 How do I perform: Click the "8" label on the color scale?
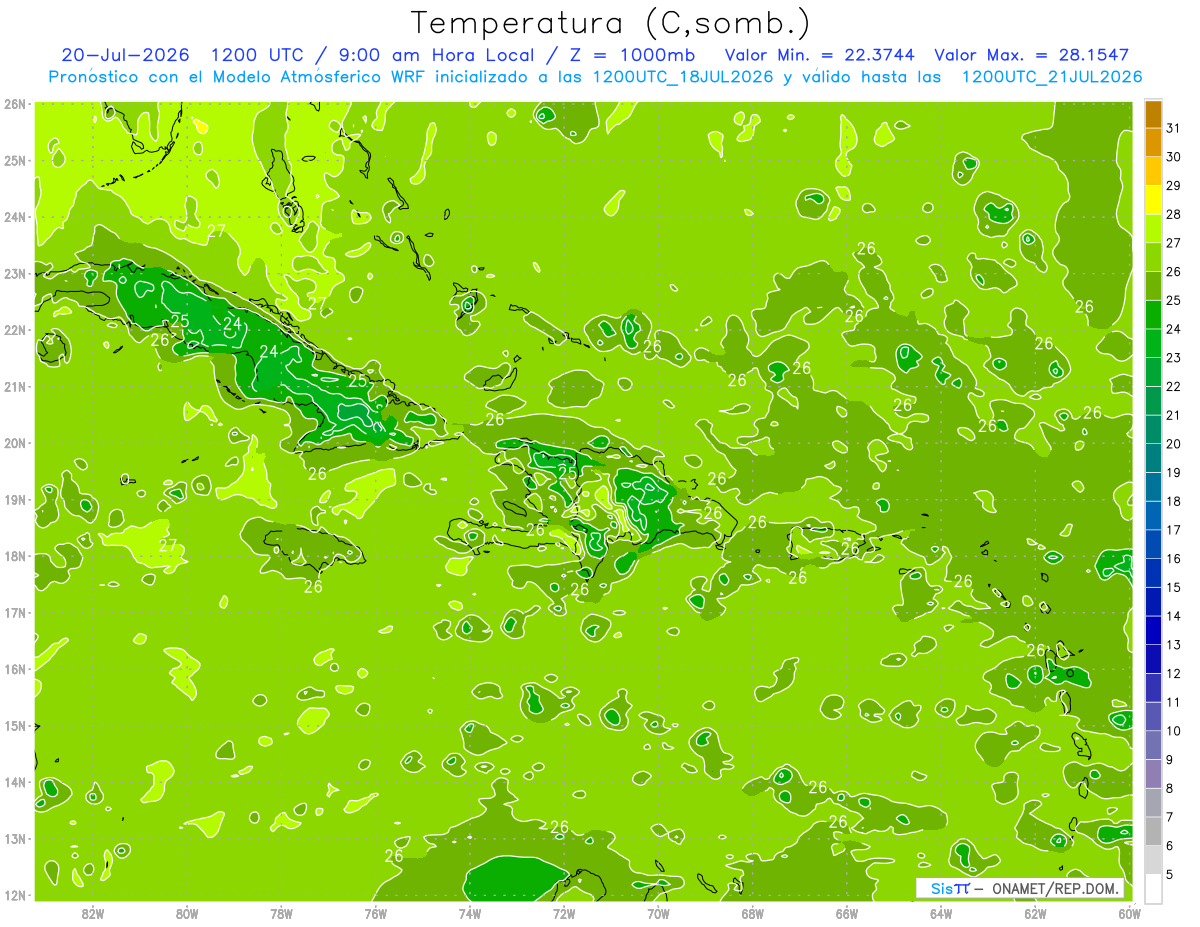[x=1170, y=788]
